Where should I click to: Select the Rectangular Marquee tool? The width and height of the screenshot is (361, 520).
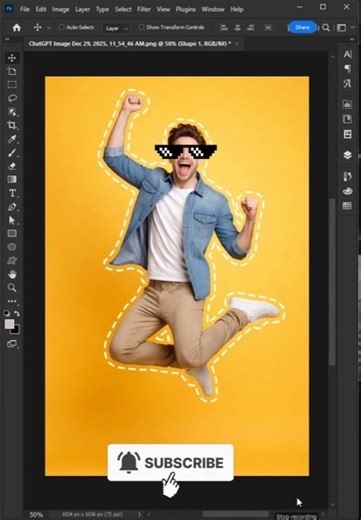click(x=12, y=84)
